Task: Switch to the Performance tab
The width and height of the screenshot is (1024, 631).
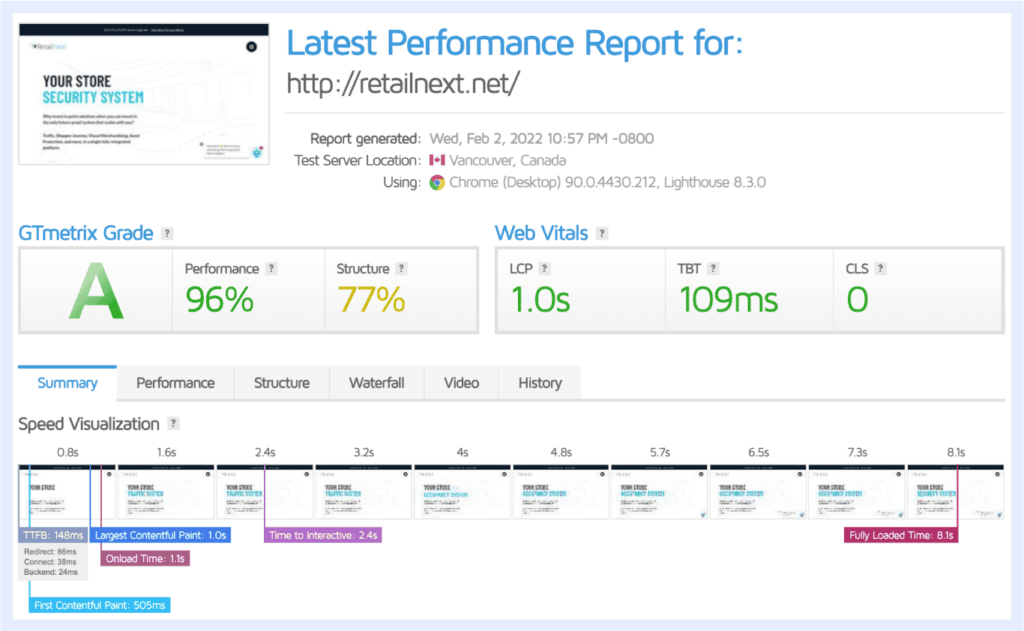Action: click(x=175, y=383)
